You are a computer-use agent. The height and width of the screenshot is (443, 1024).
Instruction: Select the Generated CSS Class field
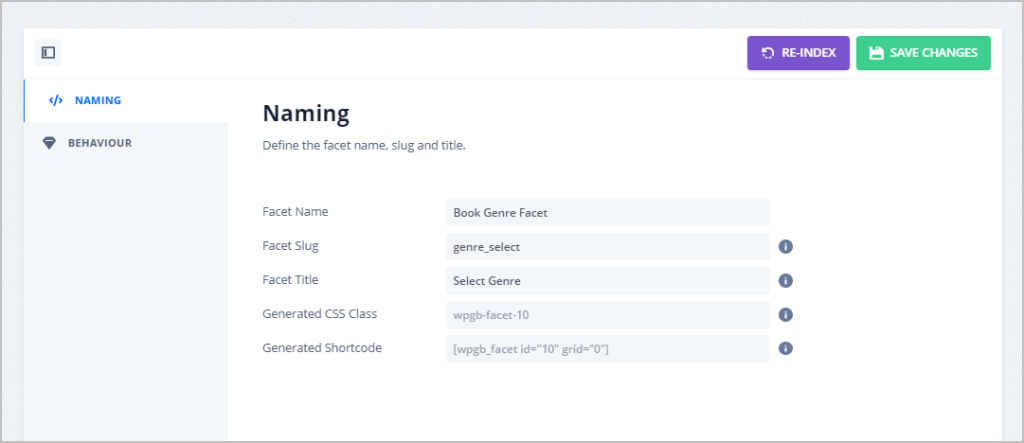(608, 315)
